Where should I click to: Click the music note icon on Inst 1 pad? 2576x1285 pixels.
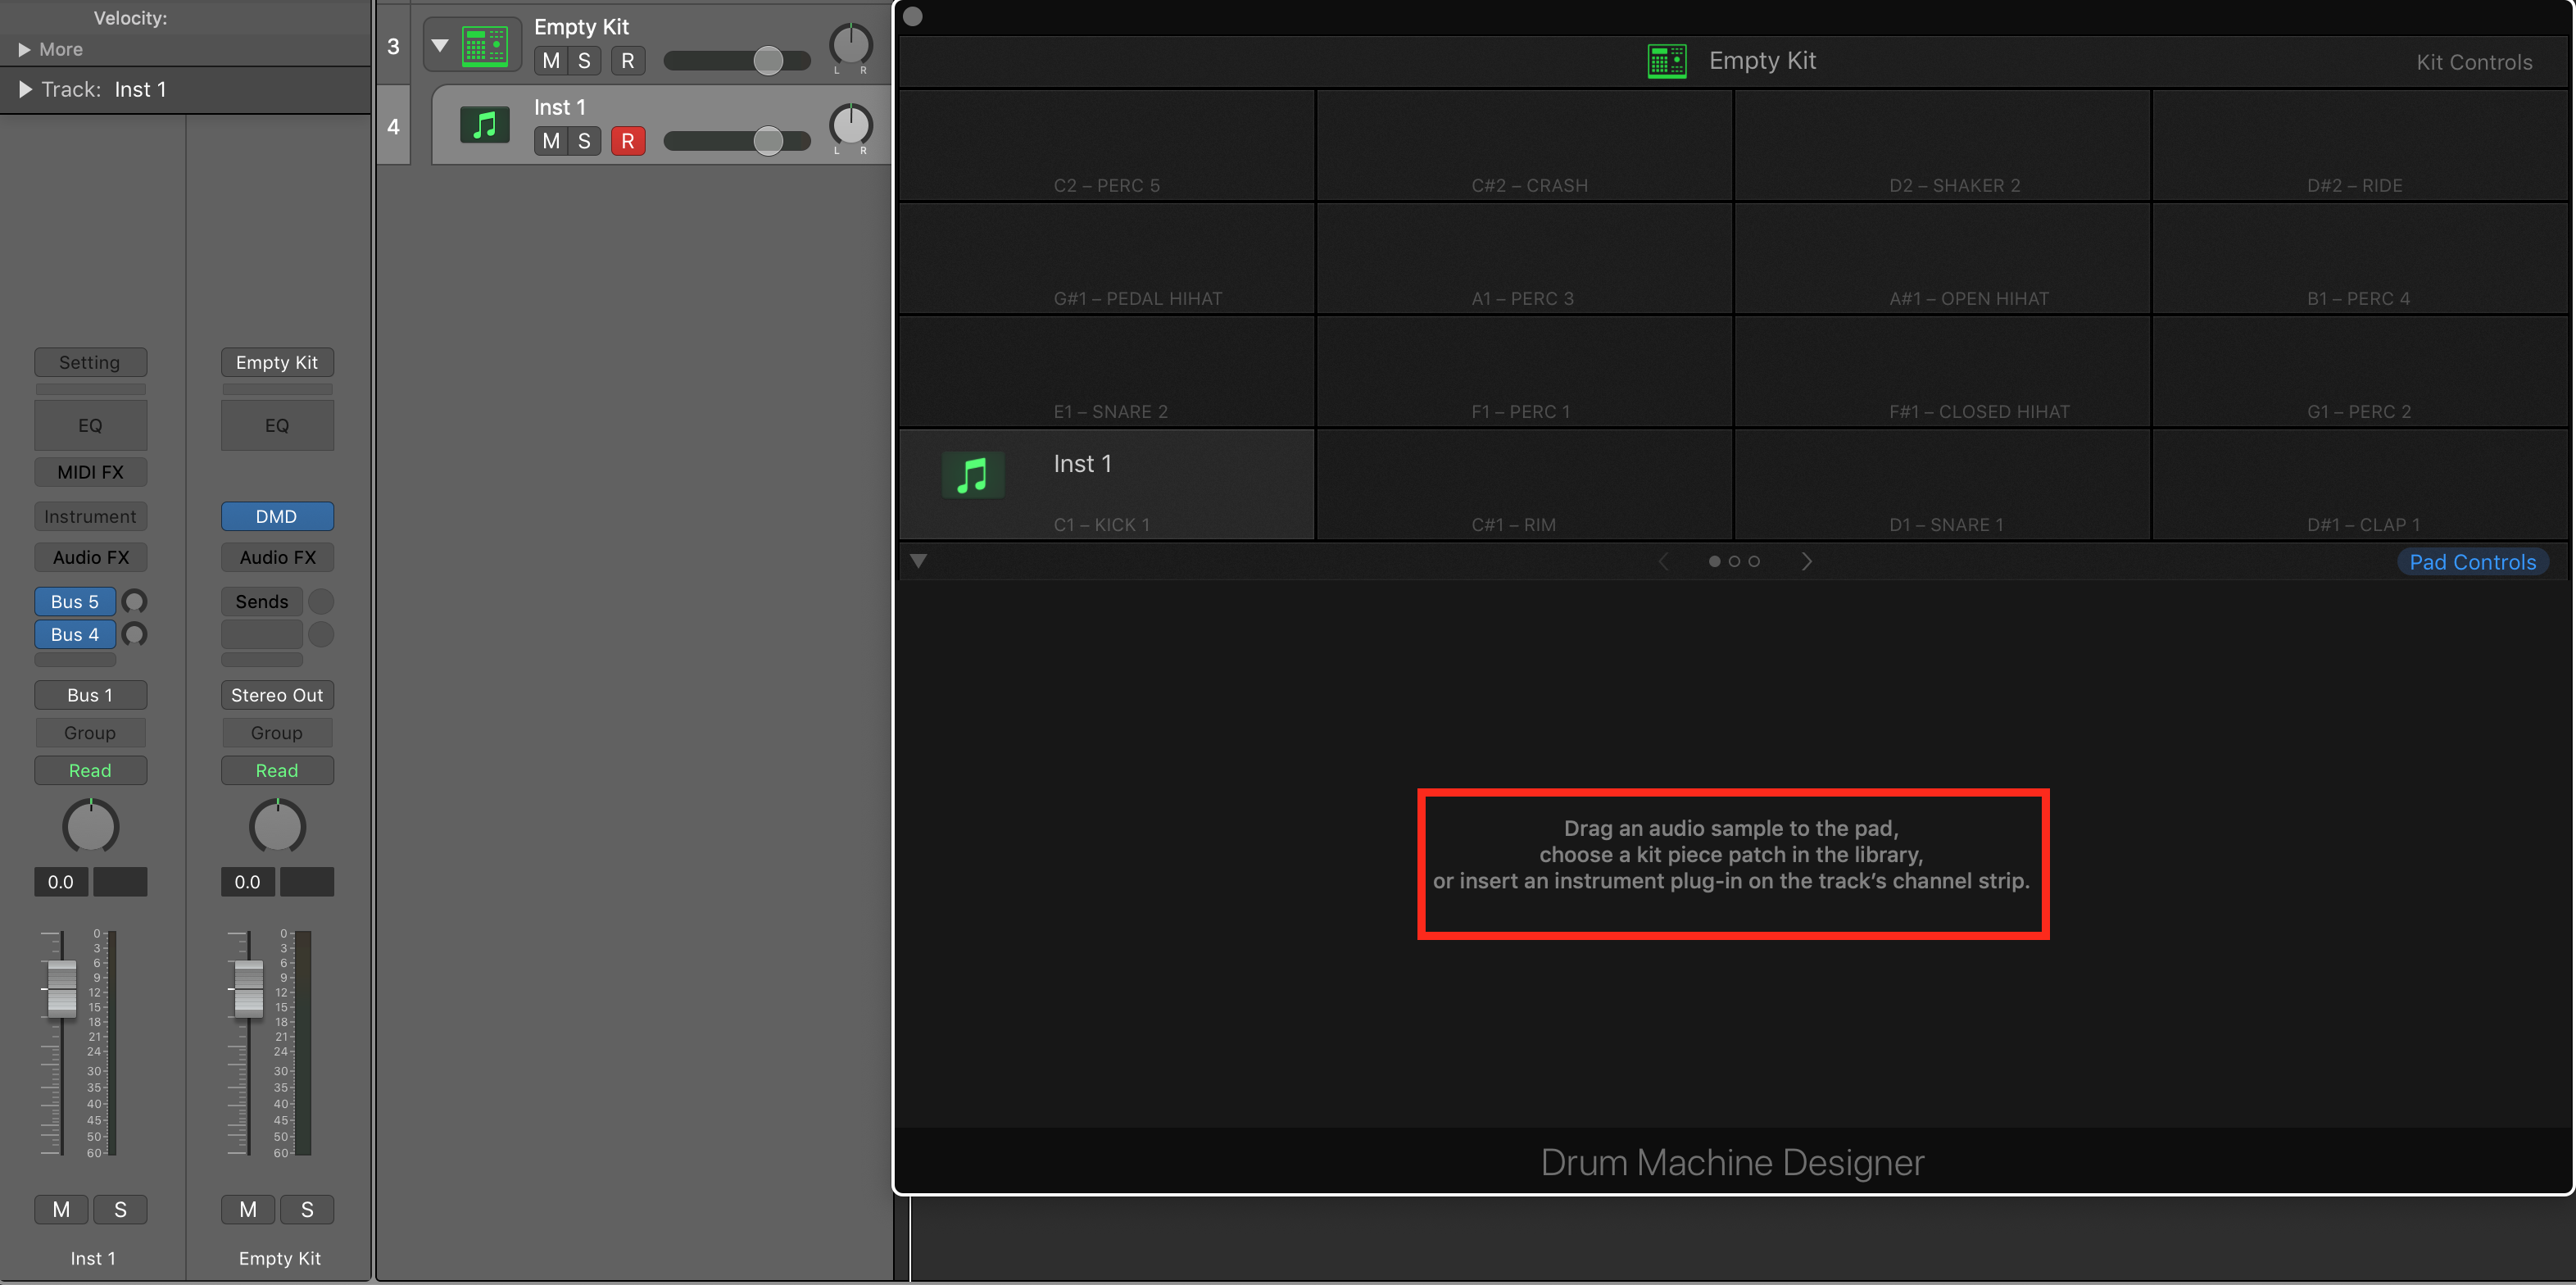point(972,475)
